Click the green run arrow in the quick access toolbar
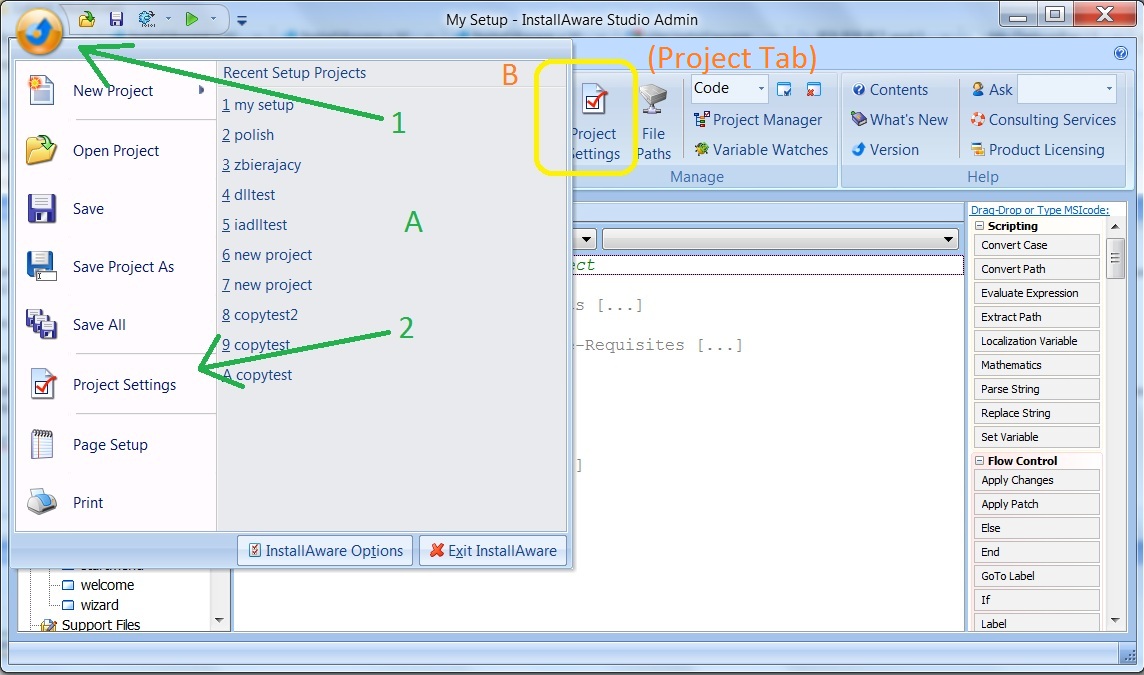 point(192,19)
